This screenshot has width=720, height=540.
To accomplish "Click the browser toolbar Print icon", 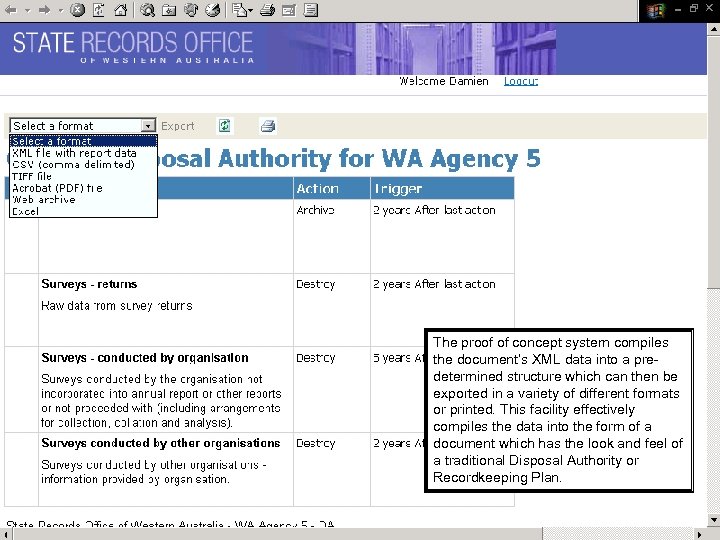I will click(x=267, y=10).
